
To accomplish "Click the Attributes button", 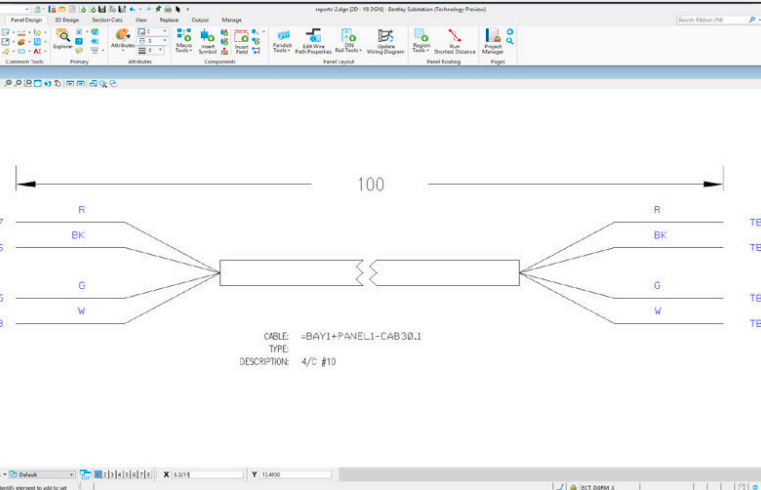I will coord(123,39).
